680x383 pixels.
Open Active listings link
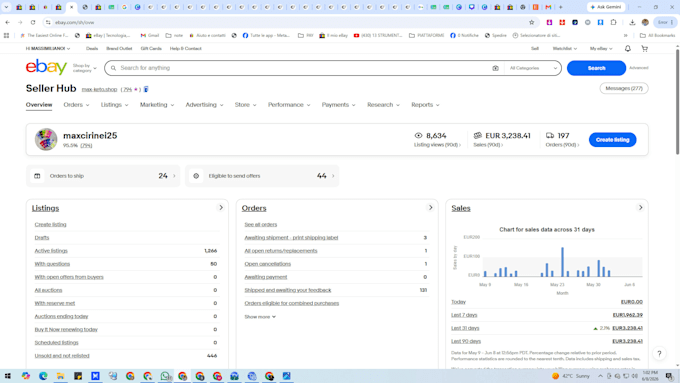click(51, 251)
